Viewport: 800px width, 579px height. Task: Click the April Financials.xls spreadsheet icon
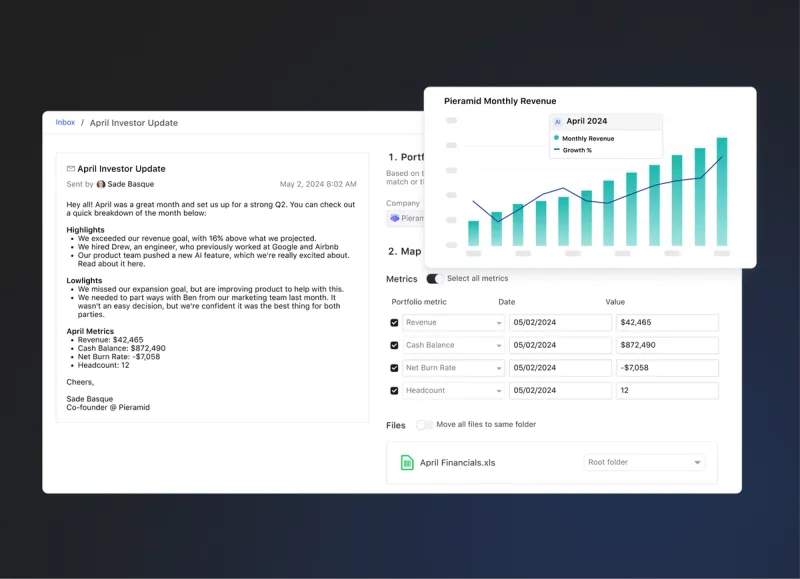click(x=406, y=462)
